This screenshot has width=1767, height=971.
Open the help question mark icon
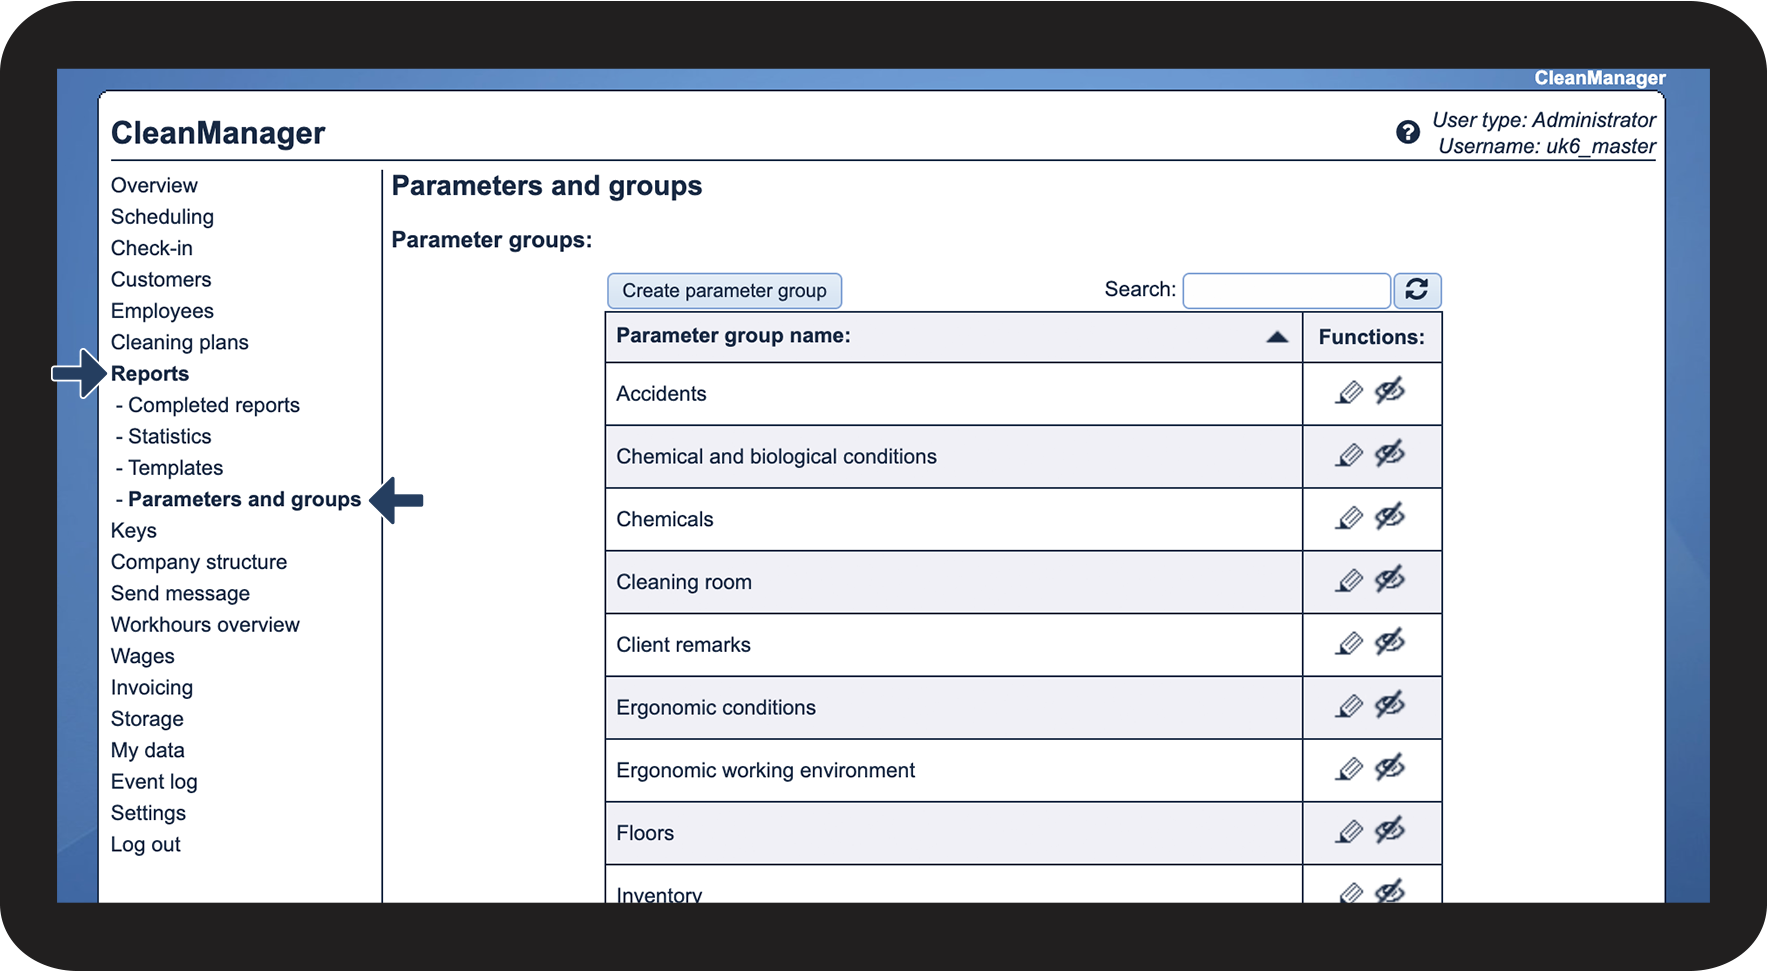[1407, 132]
